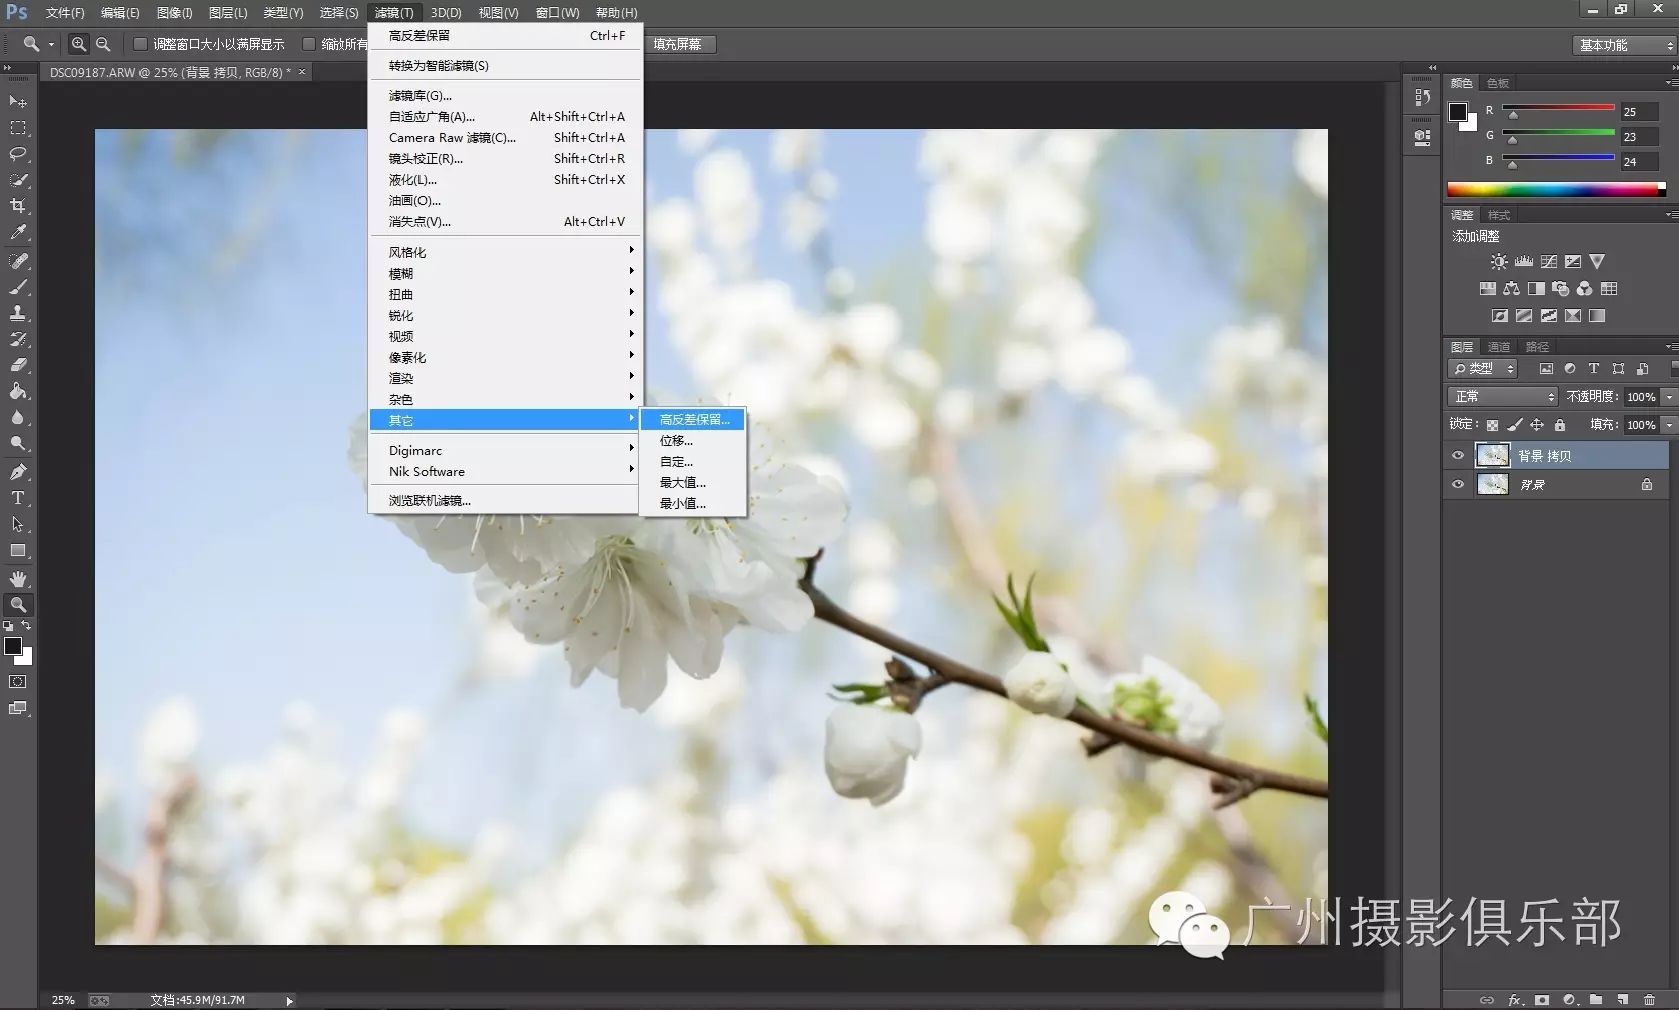This screenshot has width=1679, height=1010.
Task: Toggle visibility of the 背景 layer
Action: pyautogui.click(x=1458, y=485)
